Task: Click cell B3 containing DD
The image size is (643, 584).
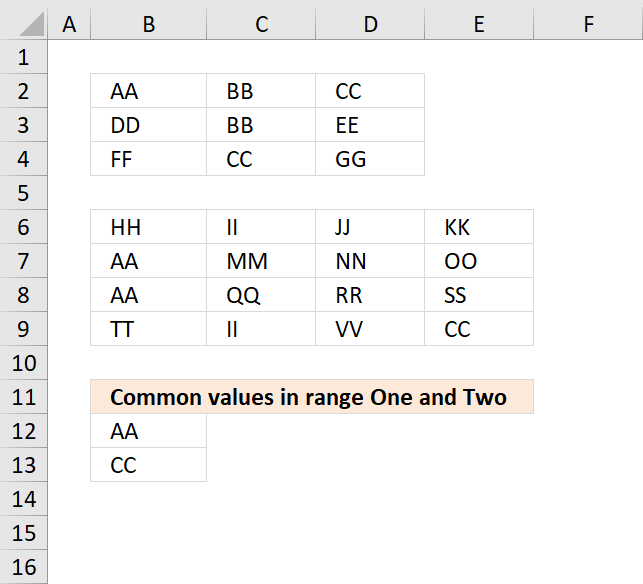Action: [148, 125]
